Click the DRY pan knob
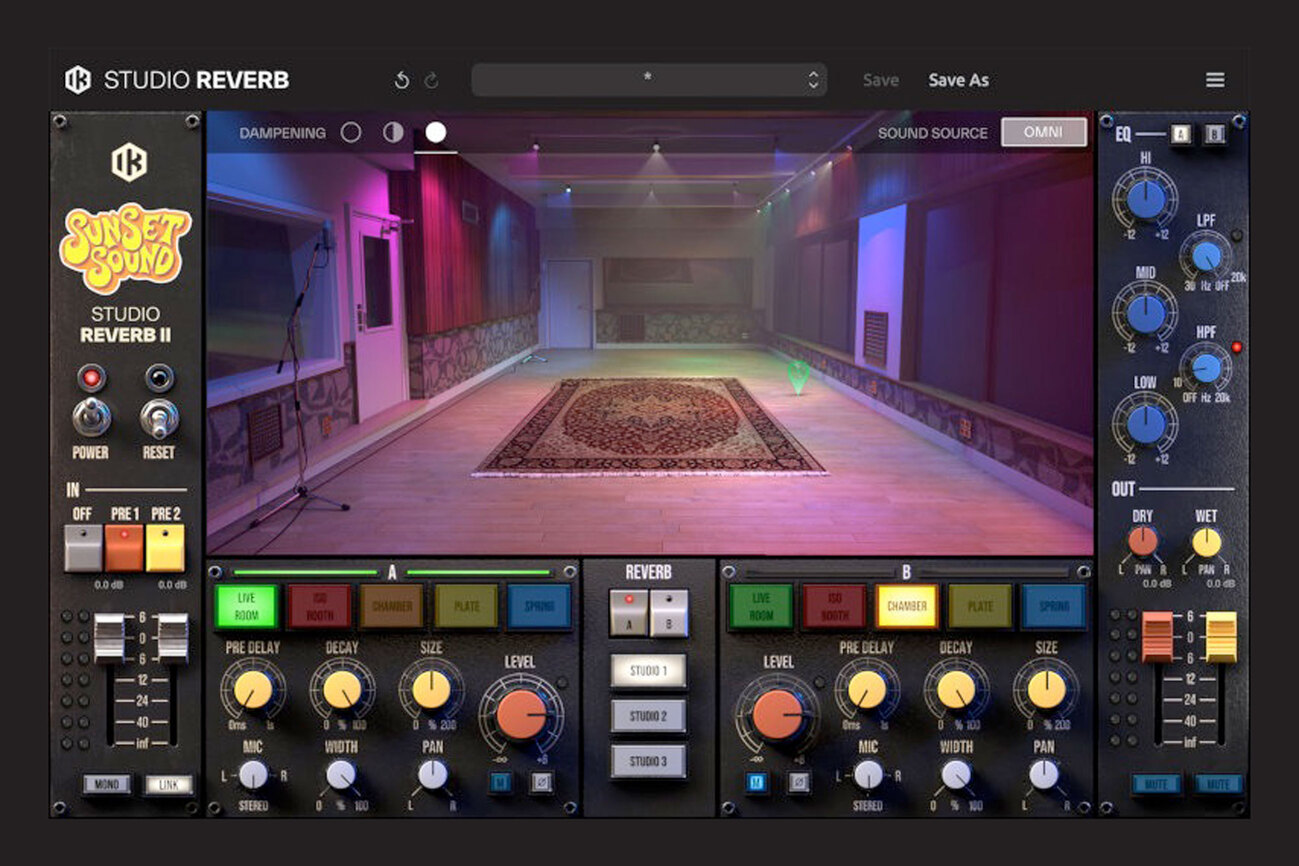This screenshot has height=866, width=1299. (1143, 541)
